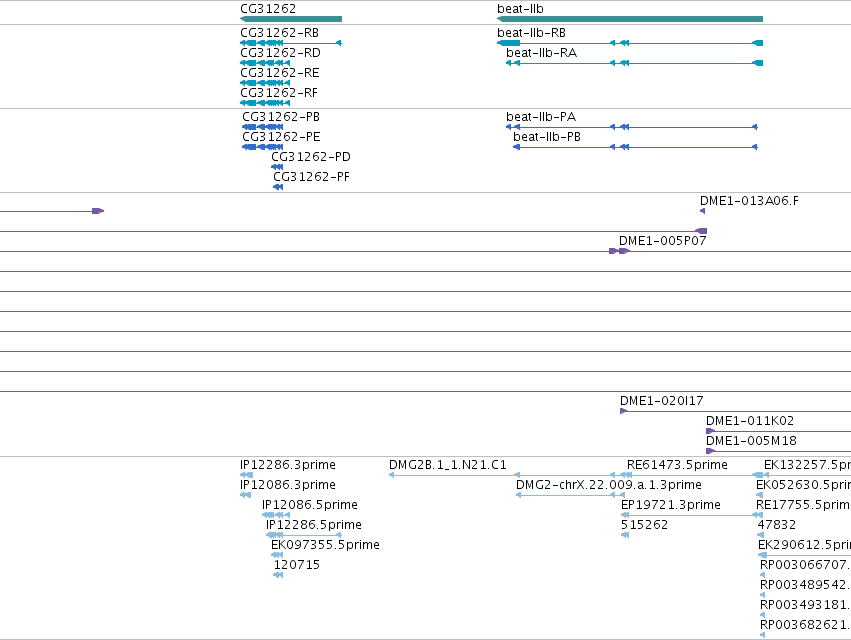This screenshot has height=640, width=851.
Task: Click the DME1-020I17 feature label
Action: coord(662,401)
